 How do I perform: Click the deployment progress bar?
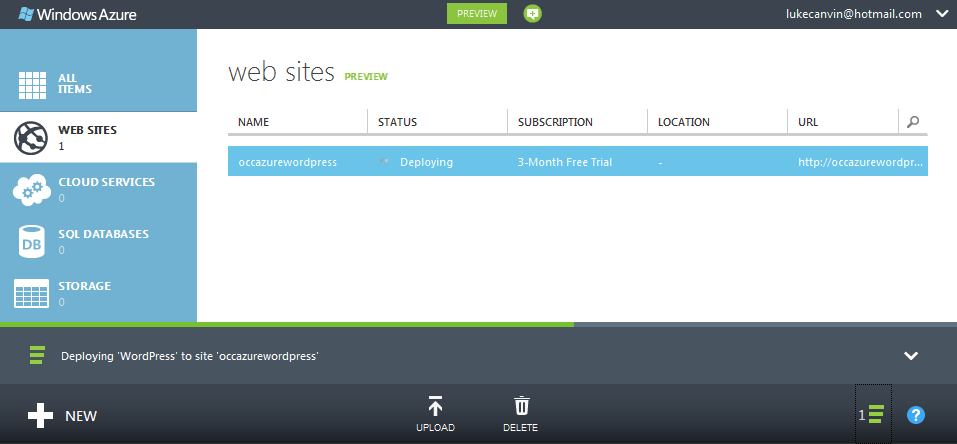point(478,324)
